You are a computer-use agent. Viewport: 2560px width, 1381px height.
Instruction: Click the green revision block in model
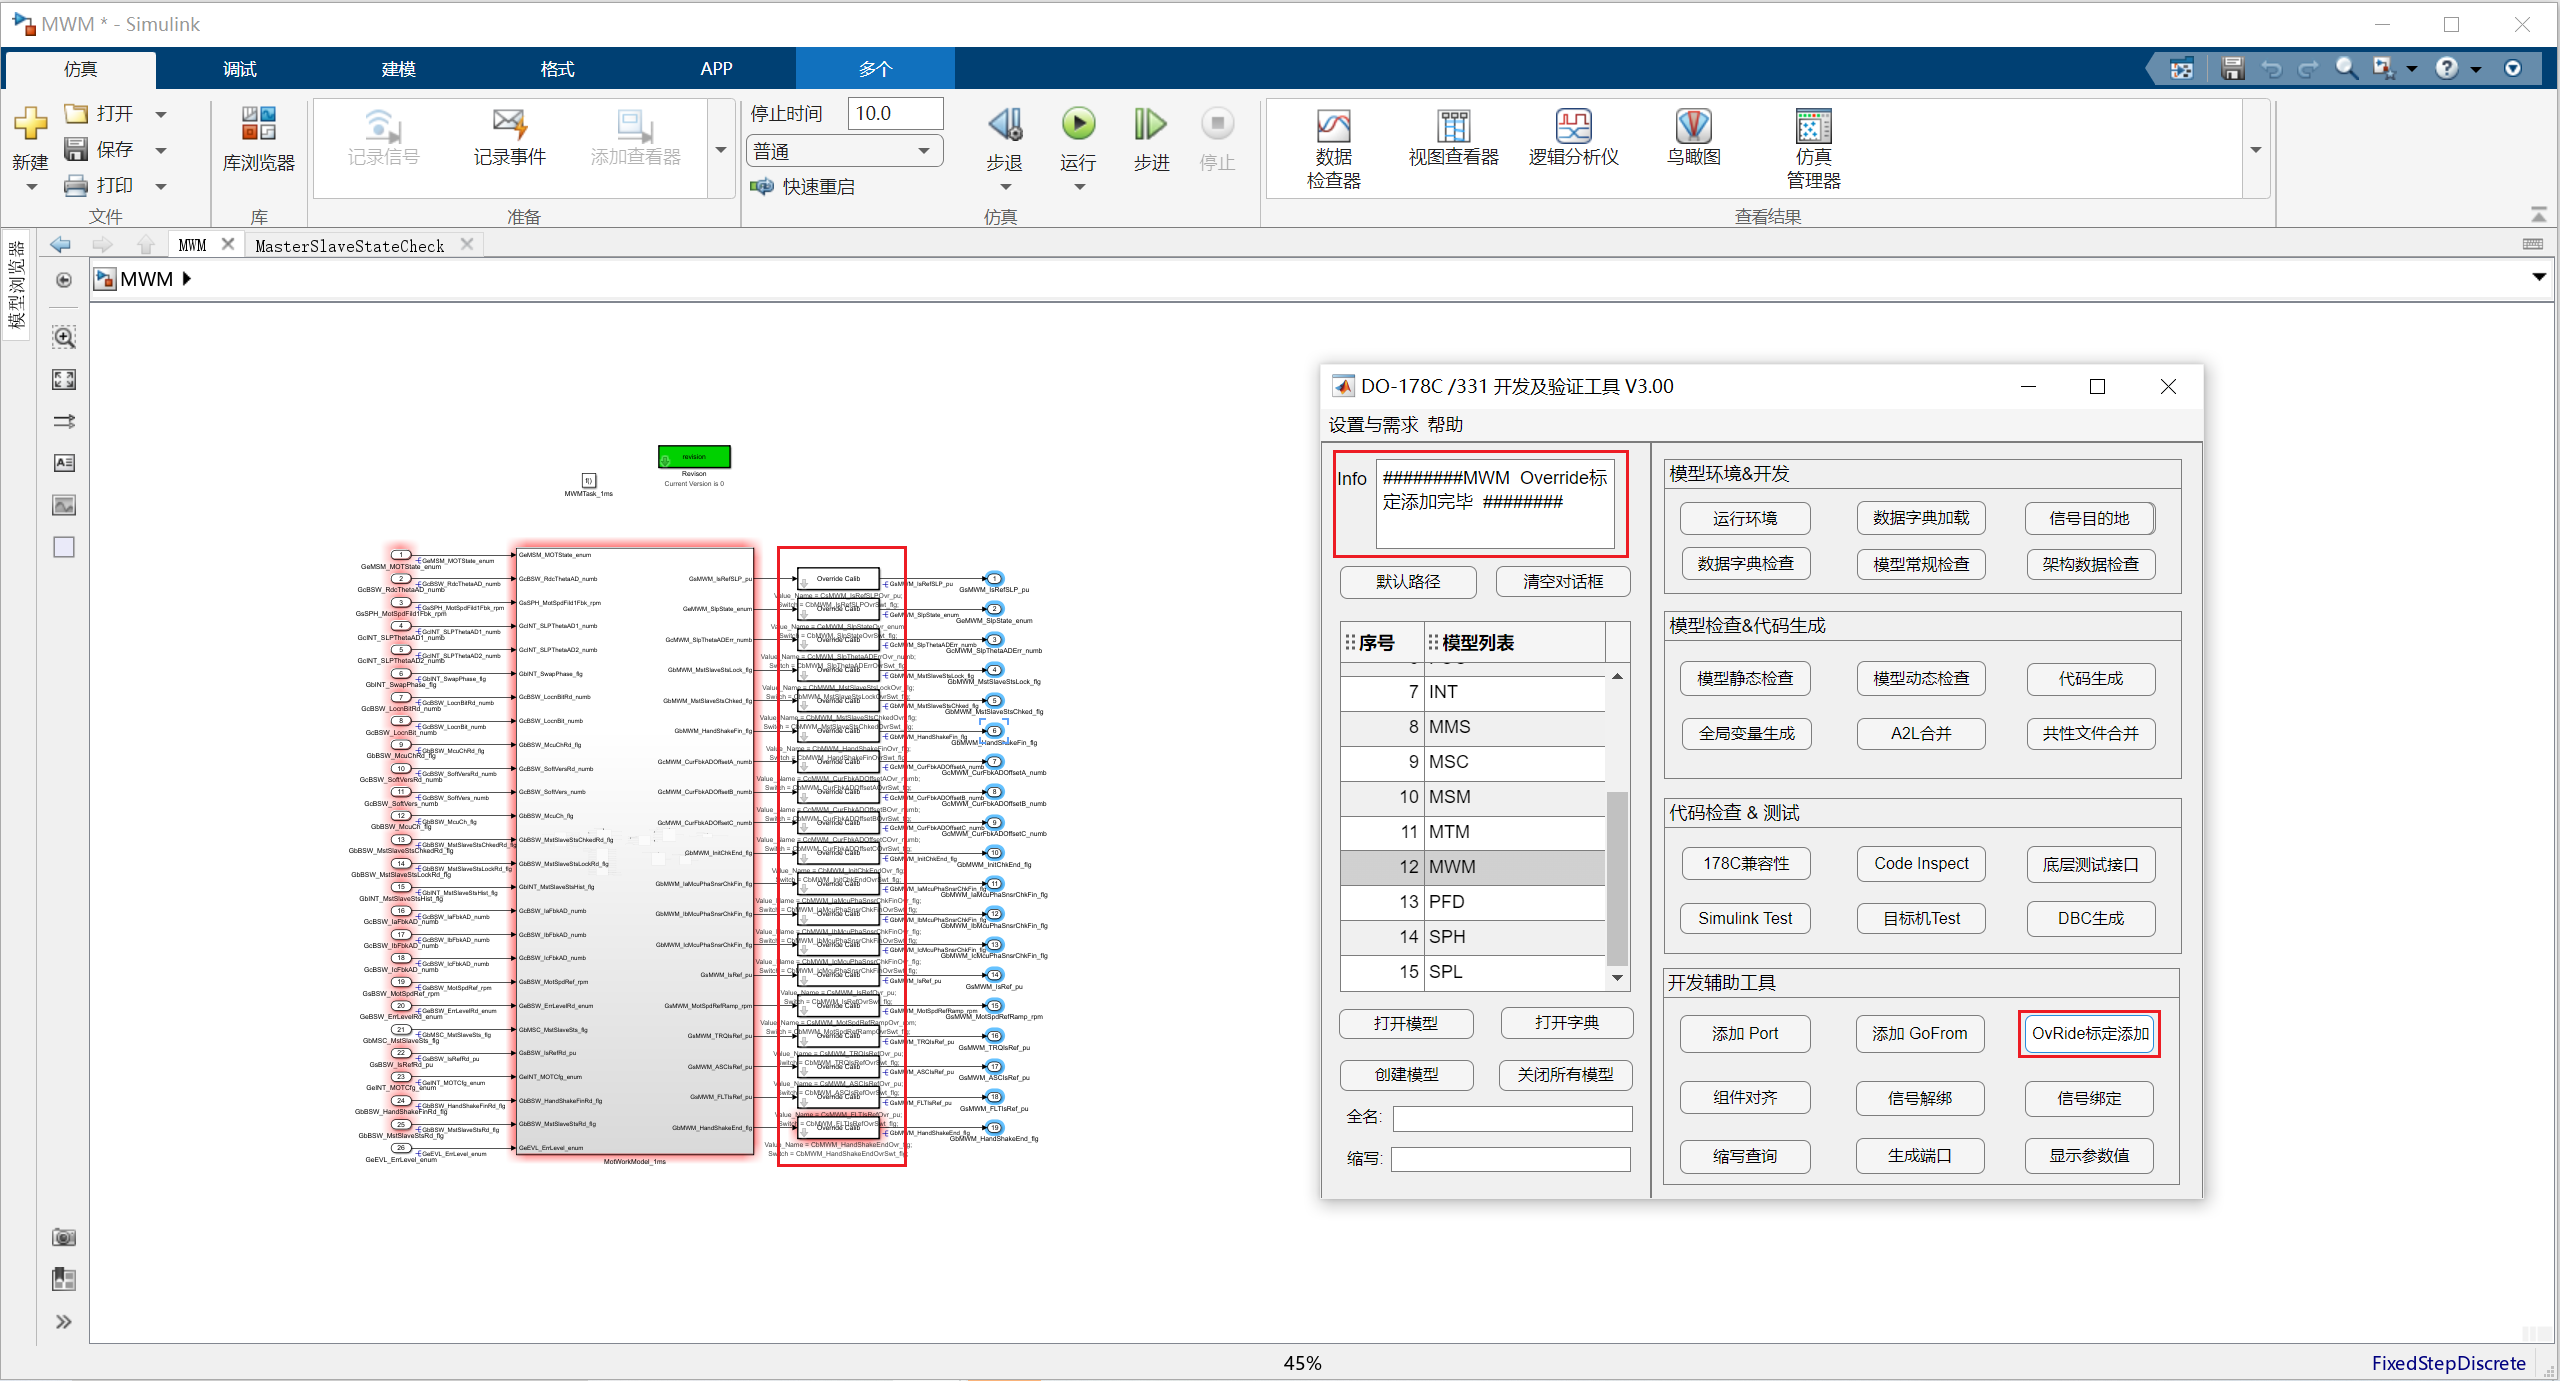(694, 457)
